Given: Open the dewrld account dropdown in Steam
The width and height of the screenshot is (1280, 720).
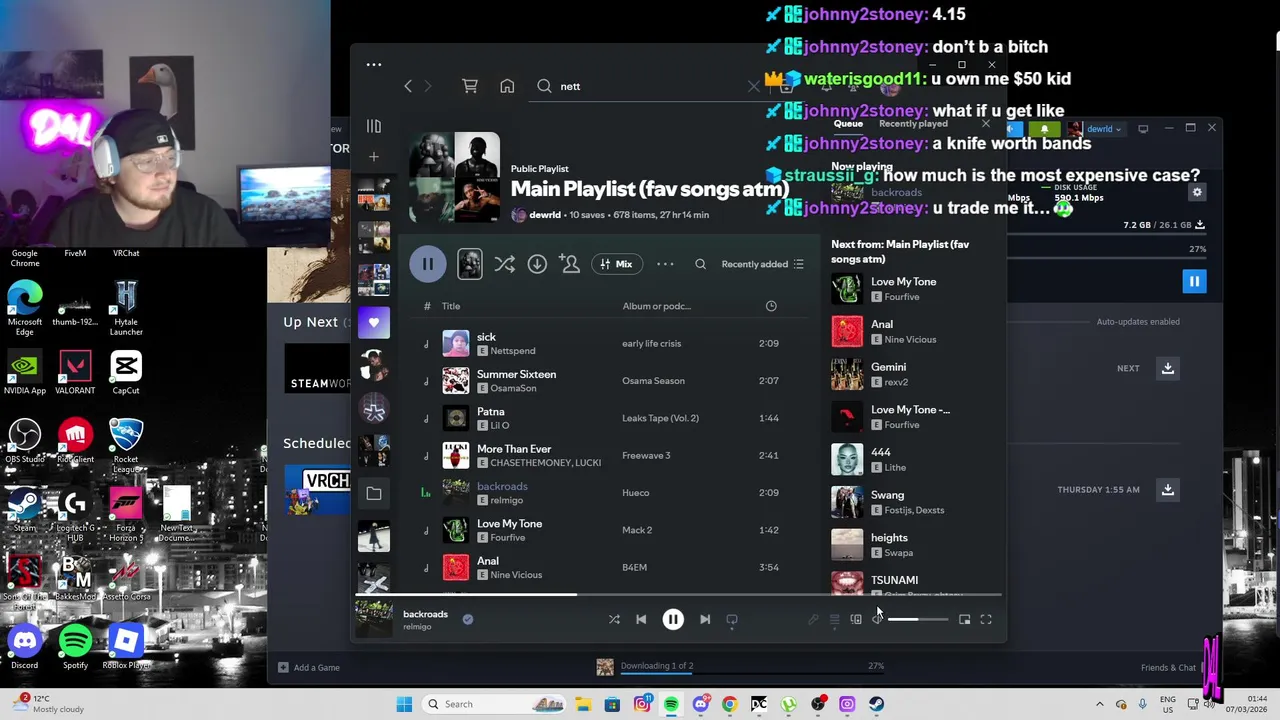Looking at the screenshot, I should (x=1098, y=129).
